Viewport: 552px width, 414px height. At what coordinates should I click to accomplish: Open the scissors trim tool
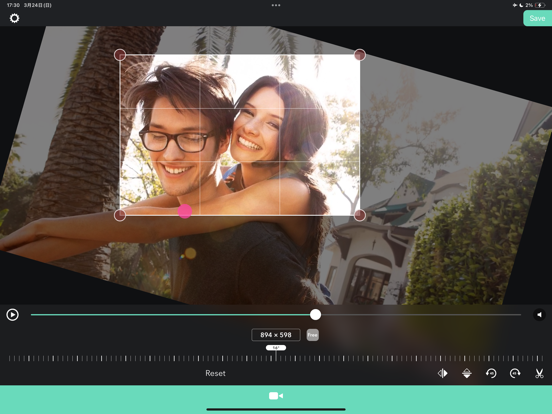pyautogui.click(x=539, y=373)
